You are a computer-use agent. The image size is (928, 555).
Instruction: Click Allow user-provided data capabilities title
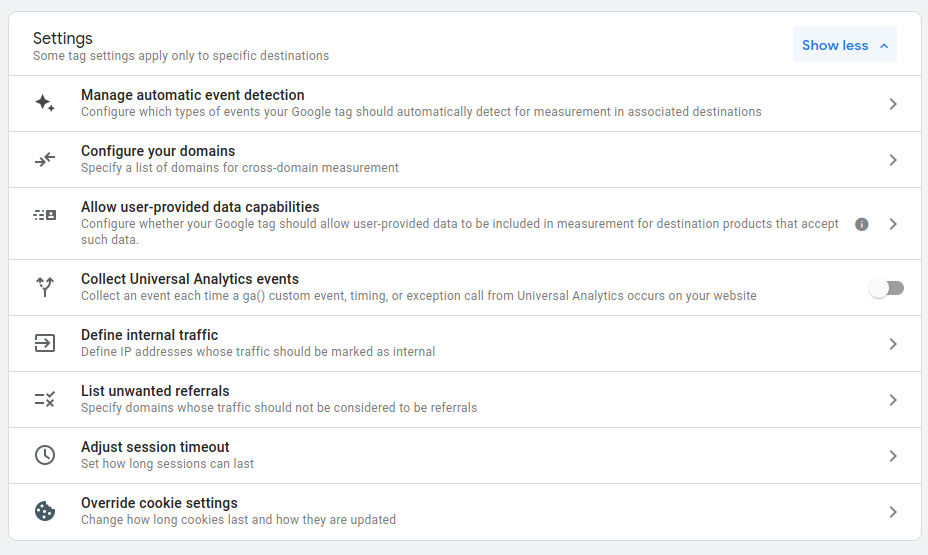[x=200, y=207]
